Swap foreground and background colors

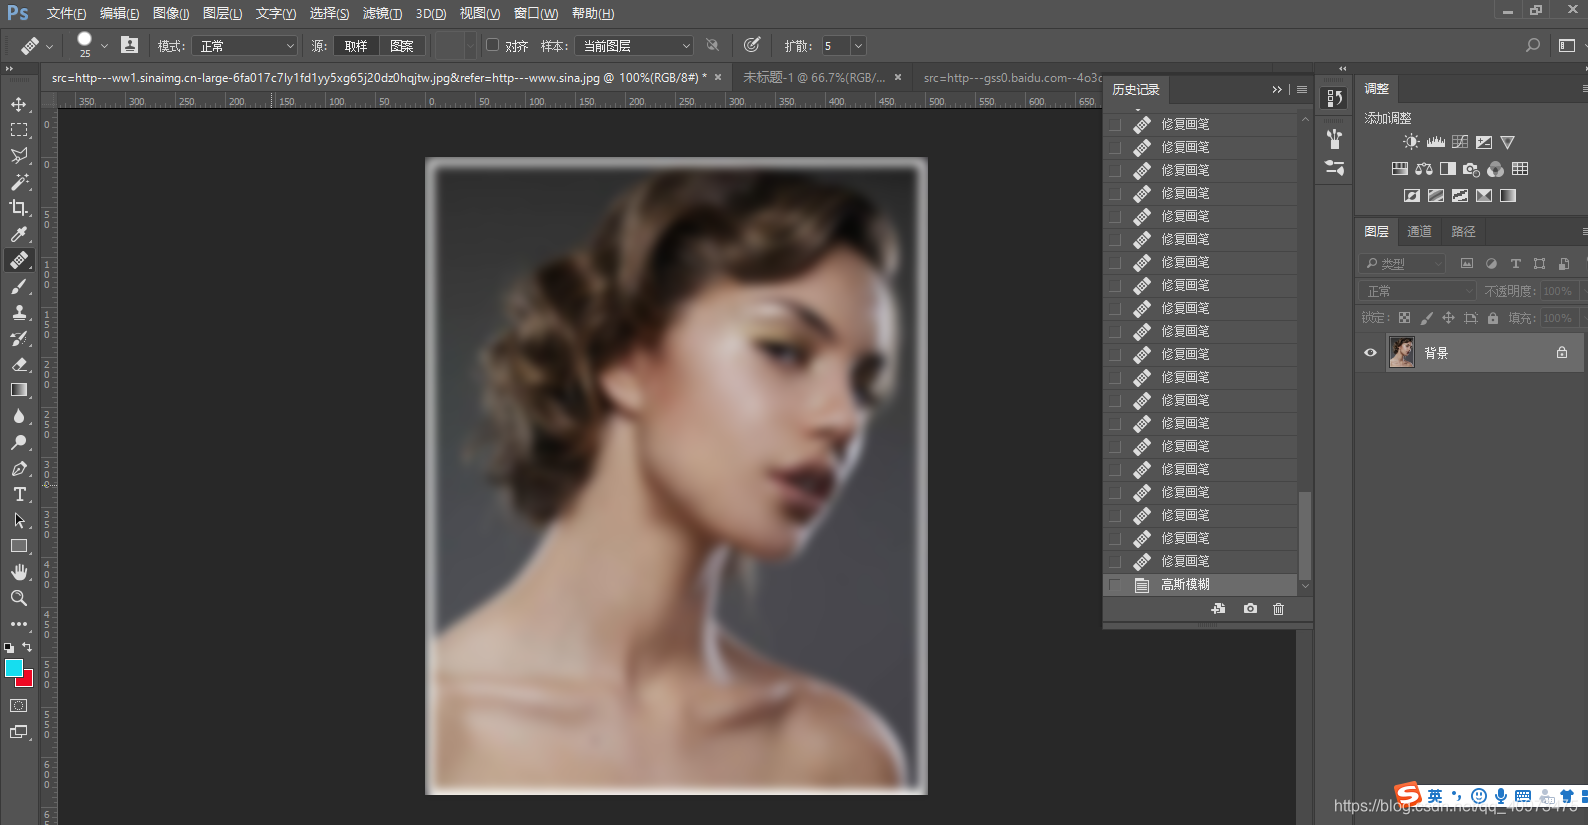tap(27, 647)
